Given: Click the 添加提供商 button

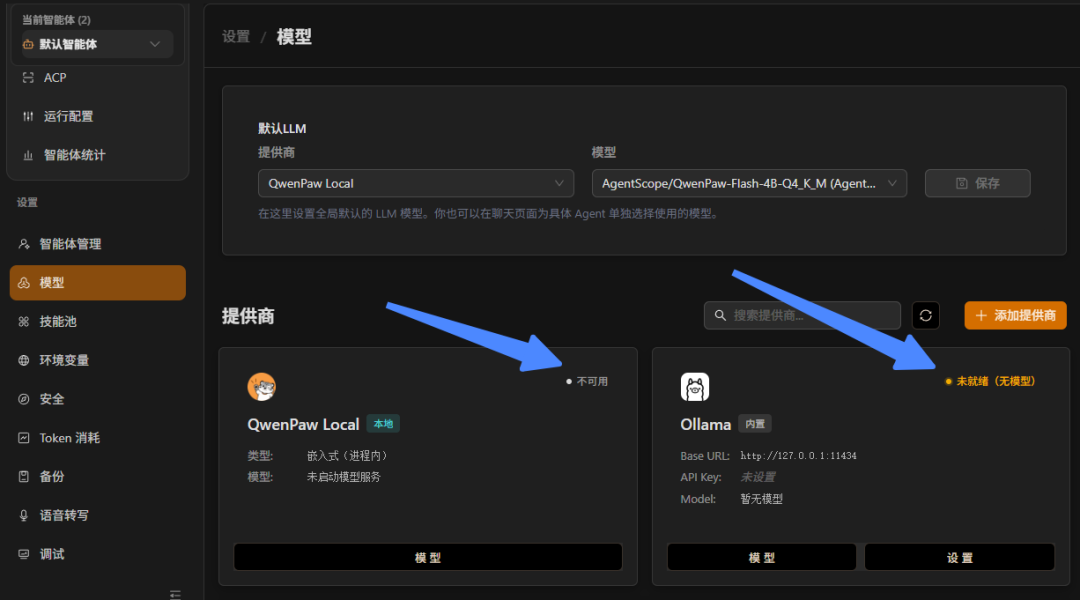Looking at the screenshot, I should [1015, 315].
